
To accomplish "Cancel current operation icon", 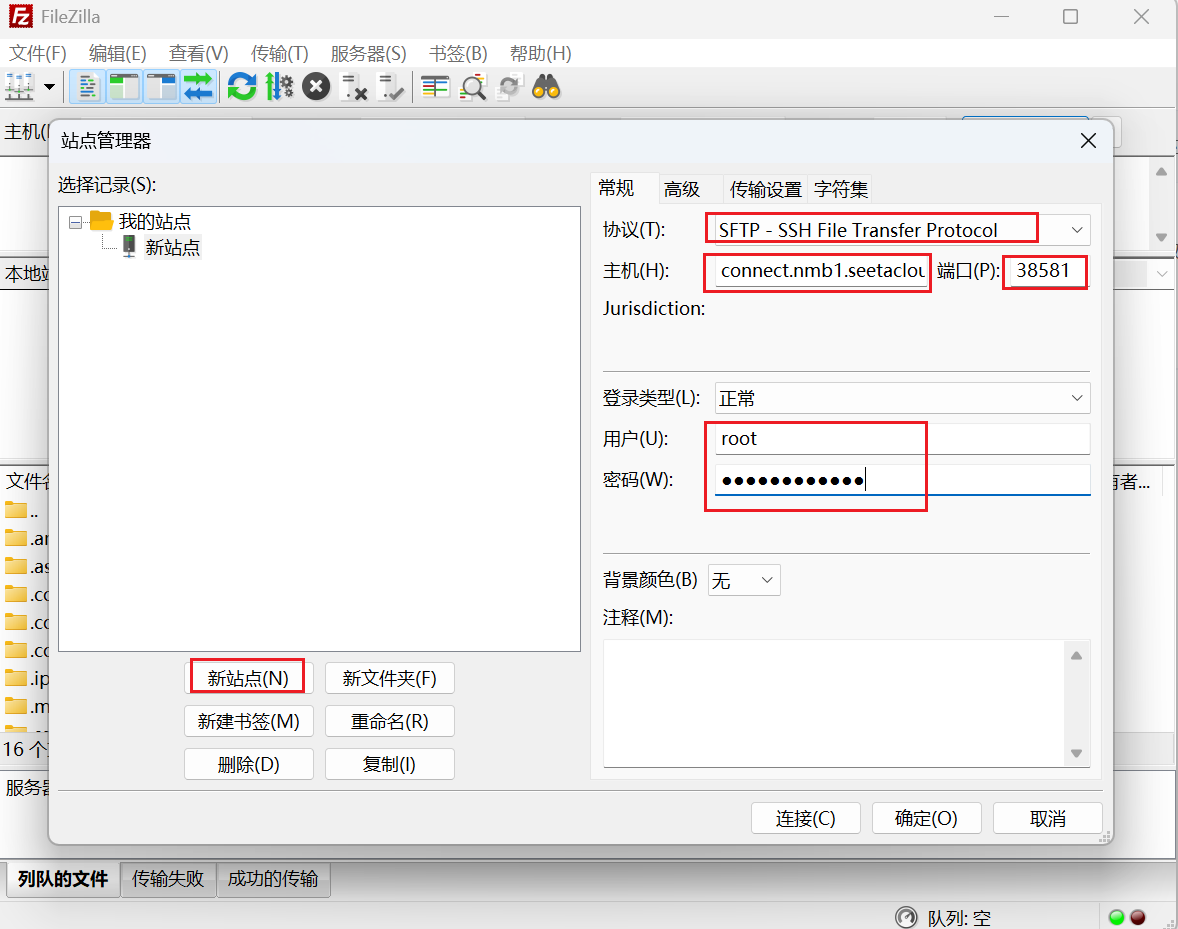I will pyautogui.click(x=316, y=87).
